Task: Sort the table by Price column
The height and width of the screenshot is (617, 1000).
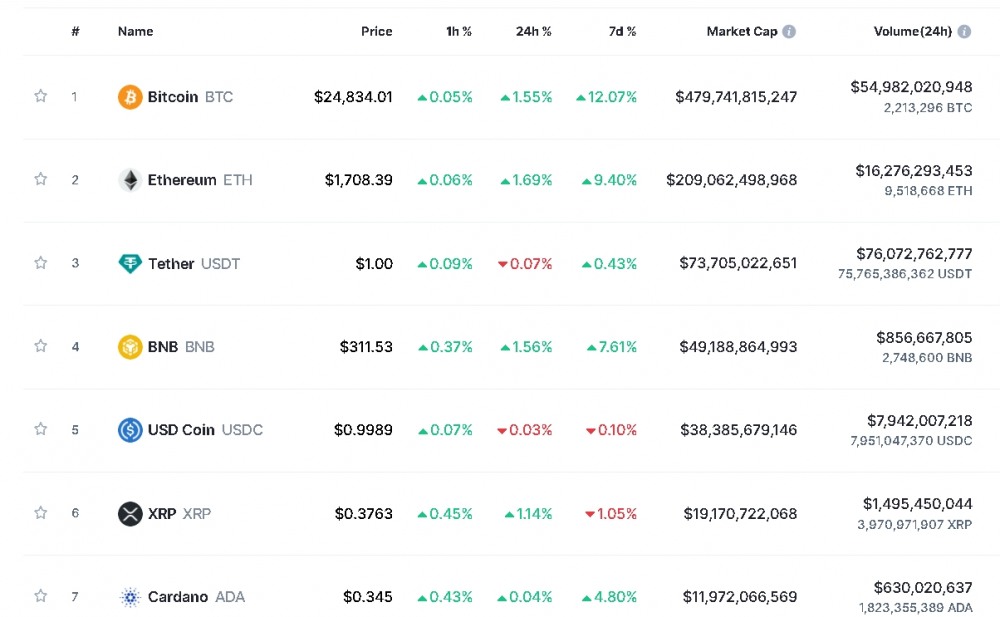Action: coord(376,31)
